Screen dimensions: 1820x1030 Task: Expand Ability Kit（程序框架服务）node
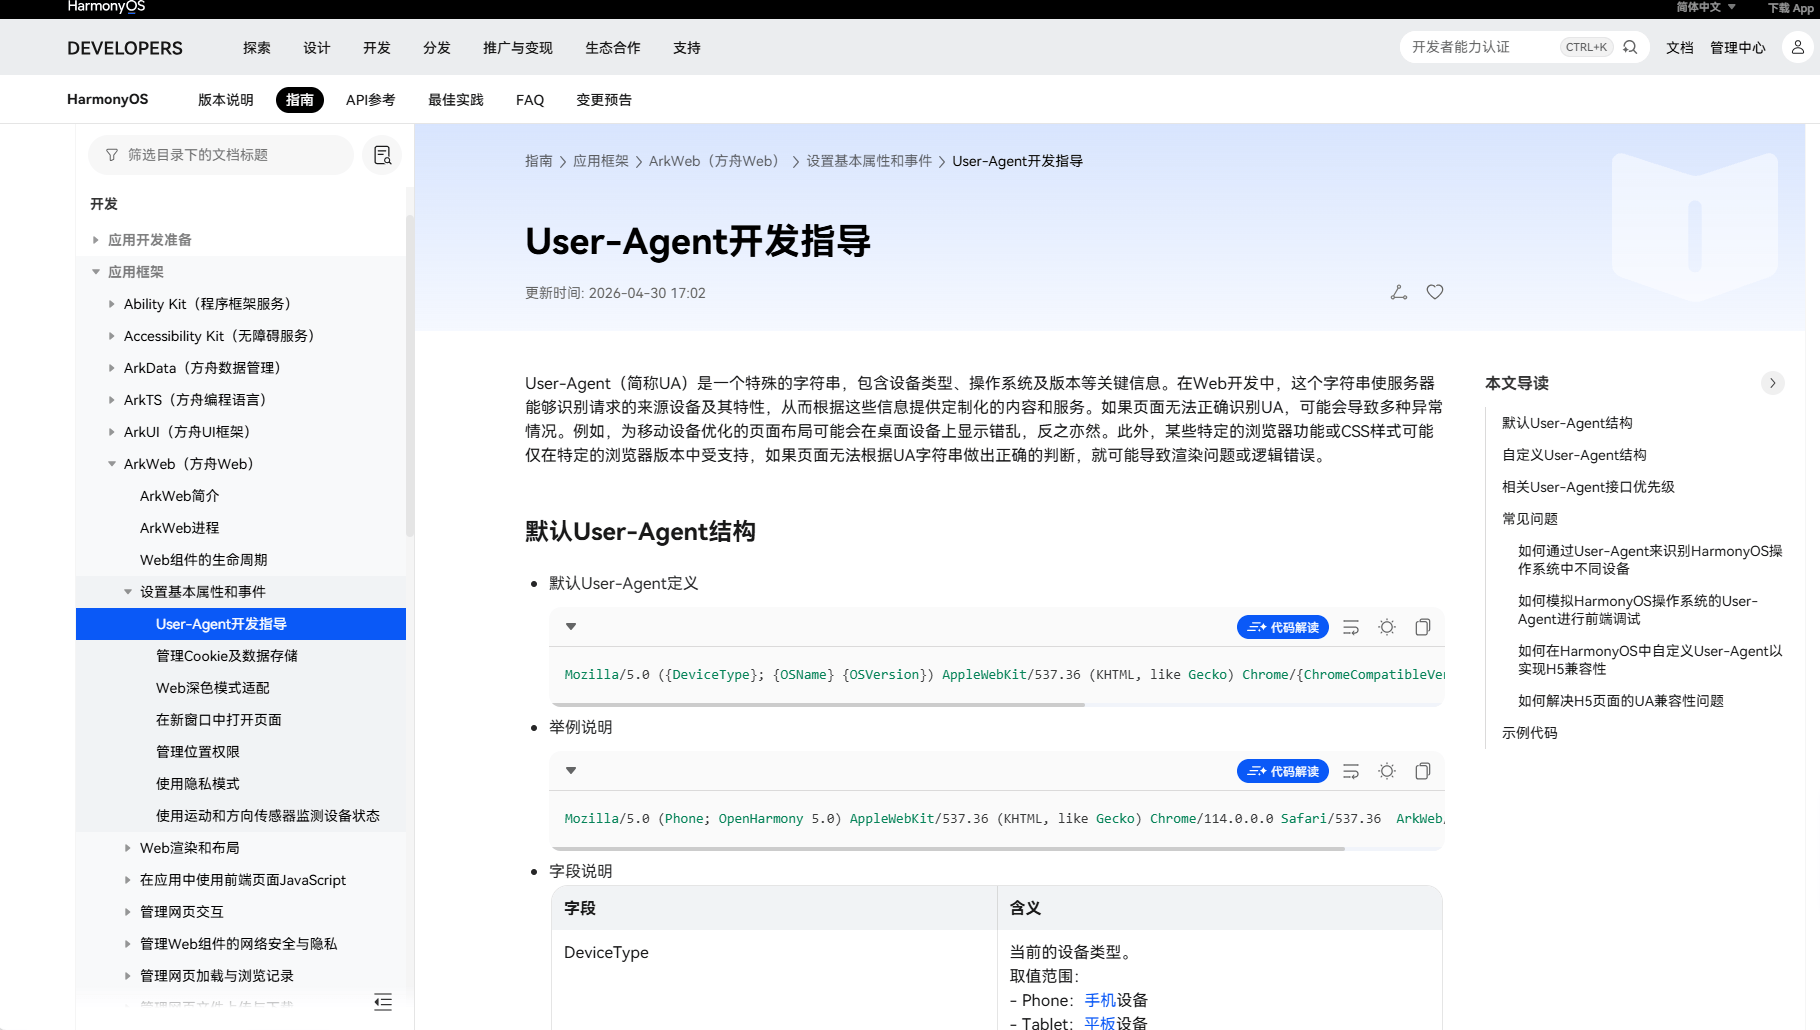pos(112,304)
